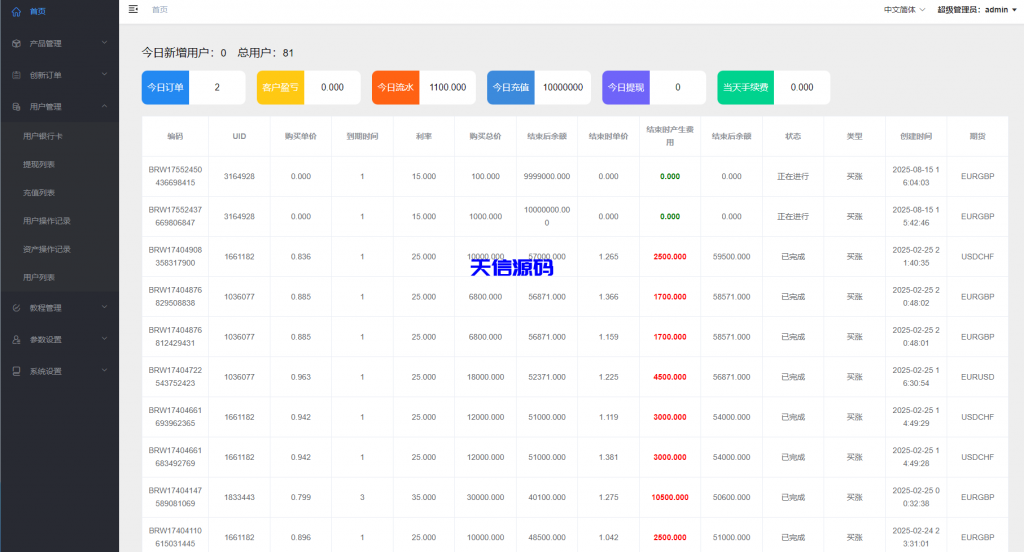Image resolution: width=1024 pixels, height=552 pixels.
Task: Click the 编码 column header
Action: [x=175, y=137]
